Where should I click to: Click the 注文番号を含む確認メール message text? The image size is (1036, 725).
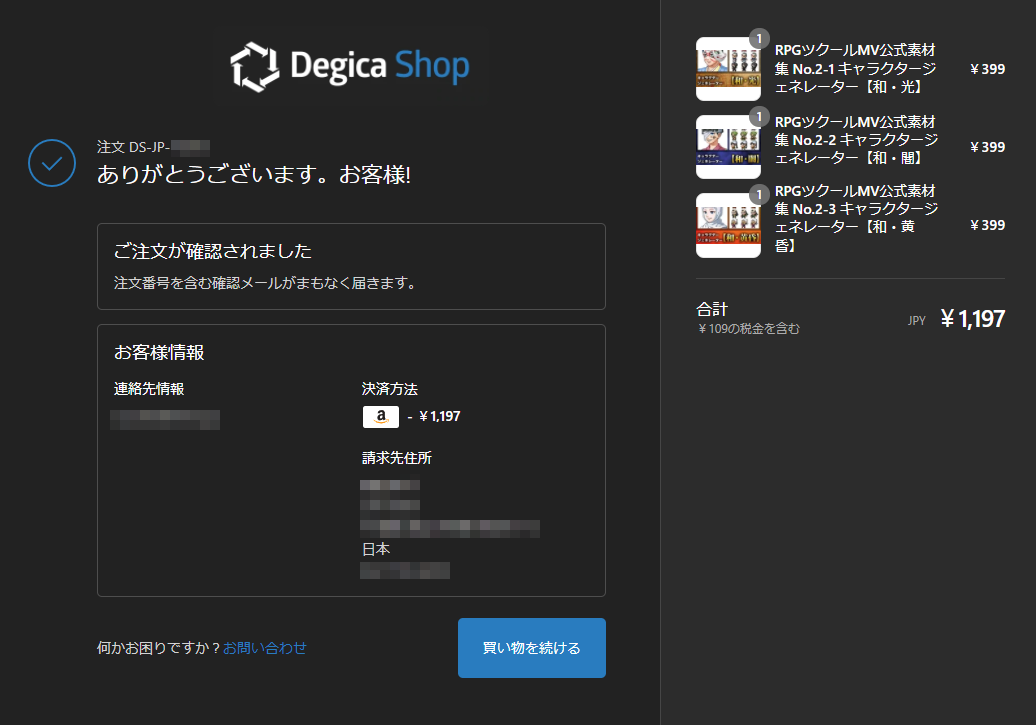pyautogui.click(x=264, y=283)
